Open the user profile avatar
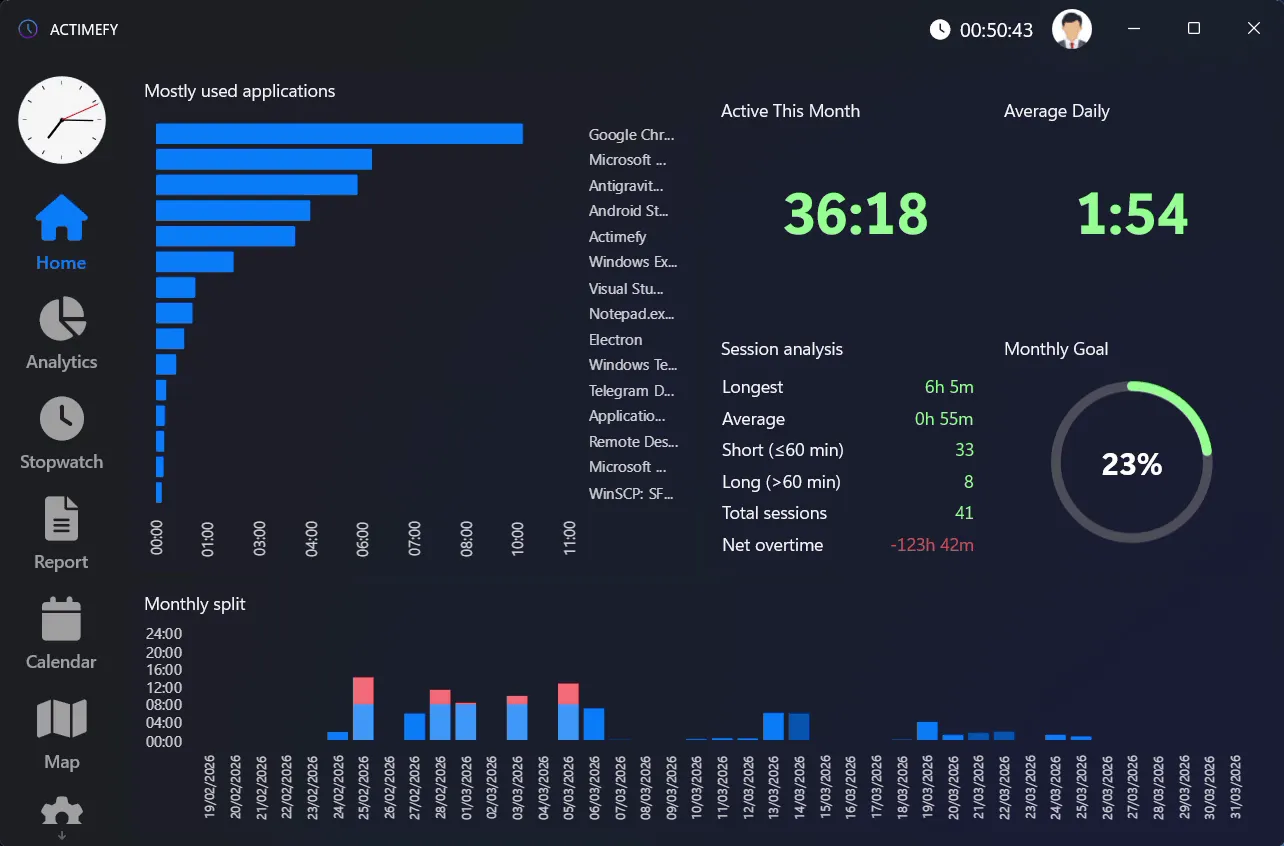 click(x=1071, y=29)
